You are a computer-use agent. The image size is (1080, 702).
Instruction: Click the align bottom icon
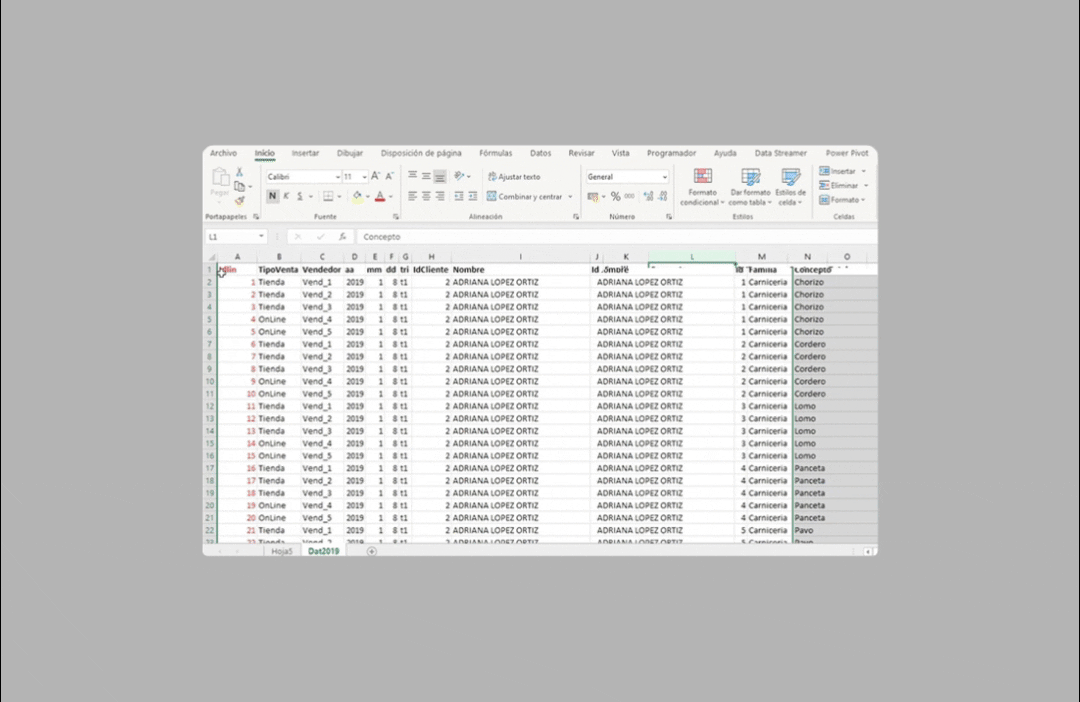point(439,176)
